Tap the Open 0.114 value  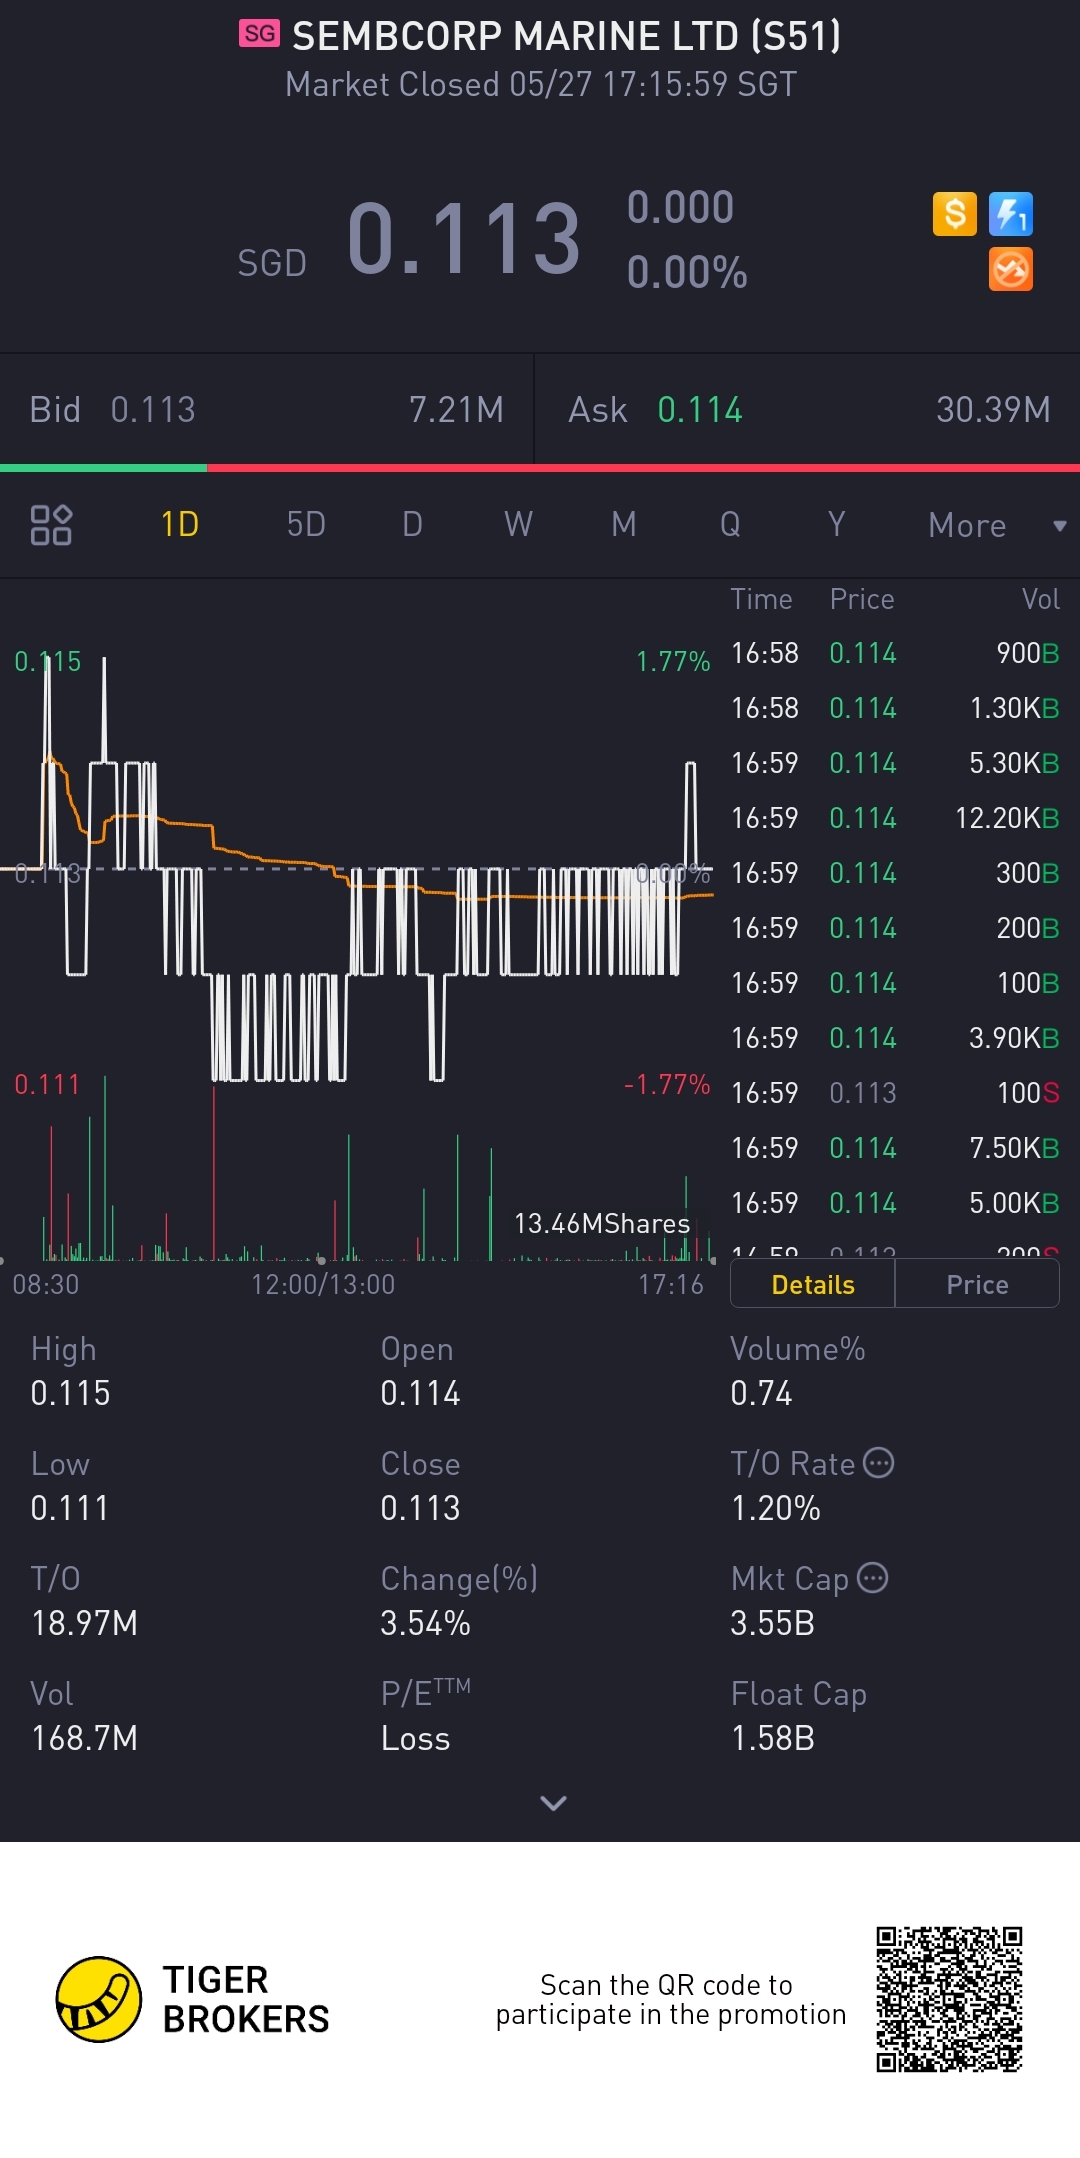(x=420, y=1393)
